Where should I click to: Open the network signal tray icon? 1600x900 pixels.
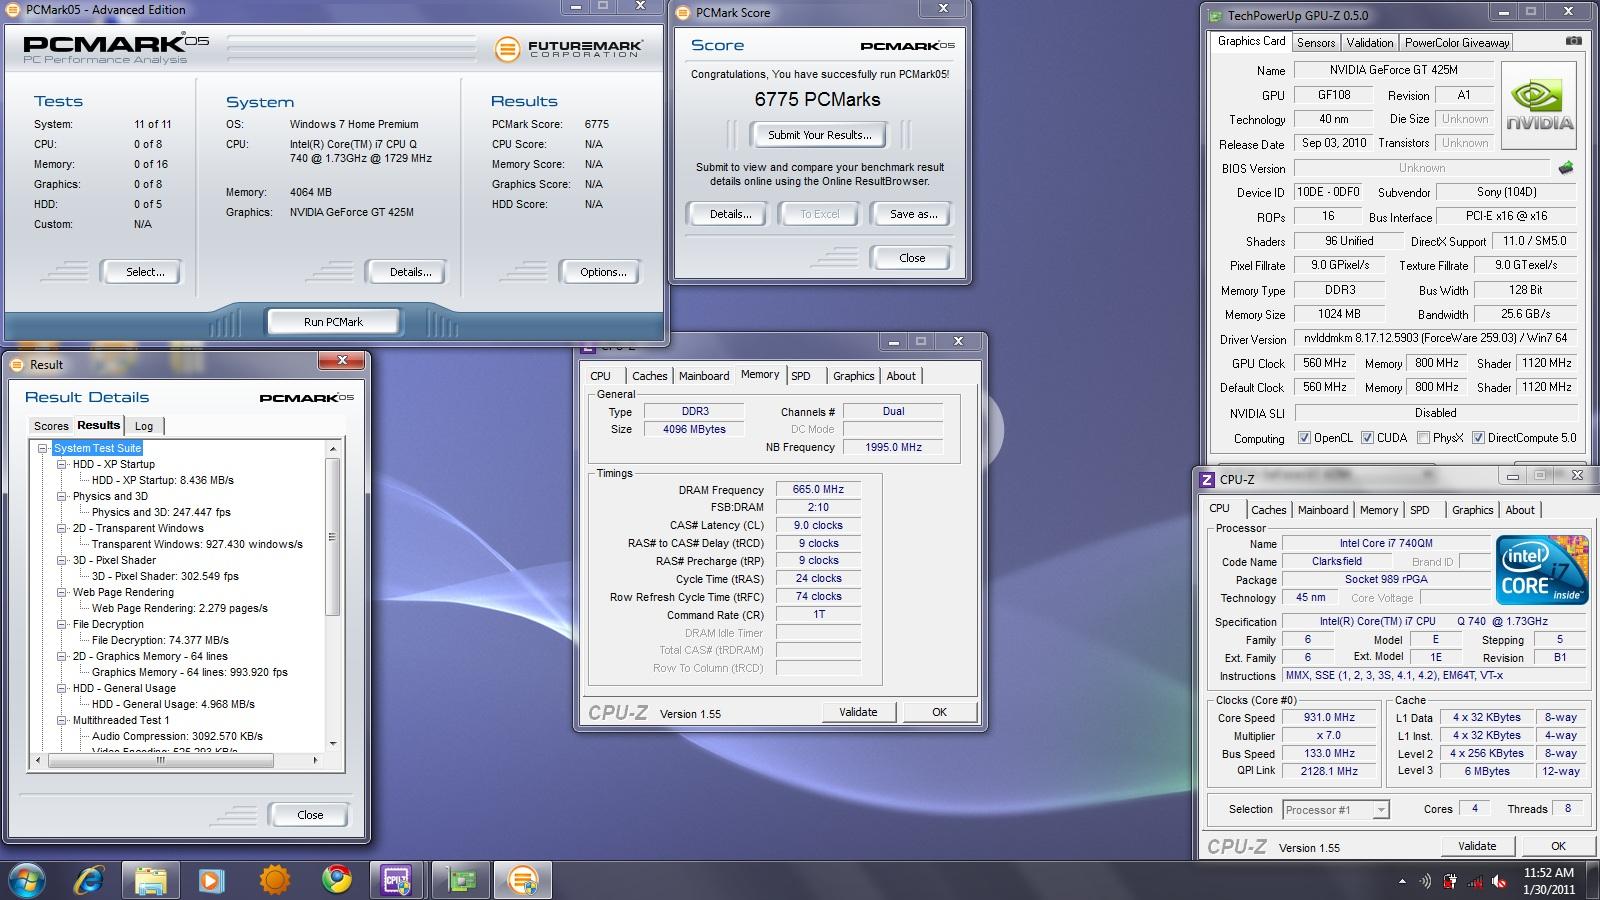pos(1475,881)
